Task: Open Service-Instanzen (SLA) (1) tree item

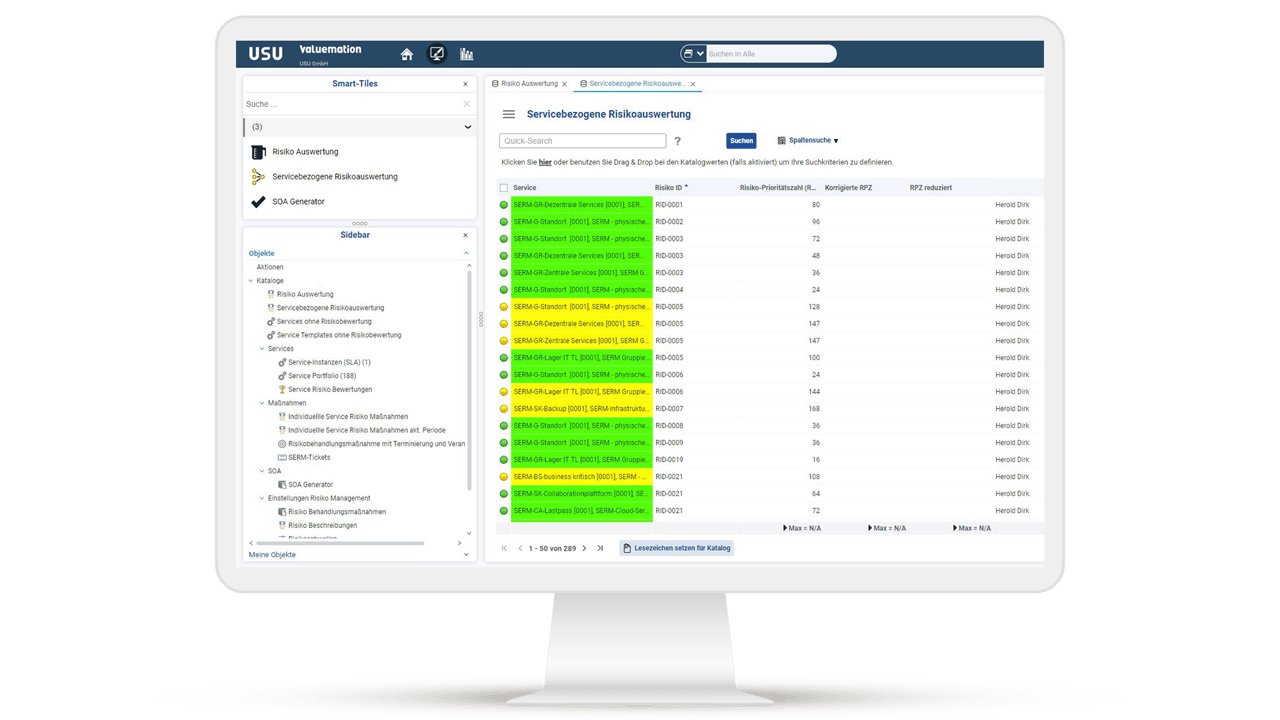Action: (329, 362)
